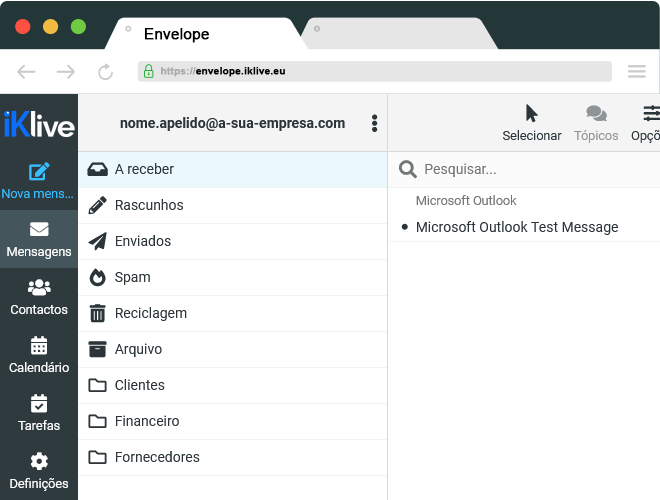Click the Pesquisar search field
The image size is (660, 500).
pyautogui.click(x=530, y=169)
